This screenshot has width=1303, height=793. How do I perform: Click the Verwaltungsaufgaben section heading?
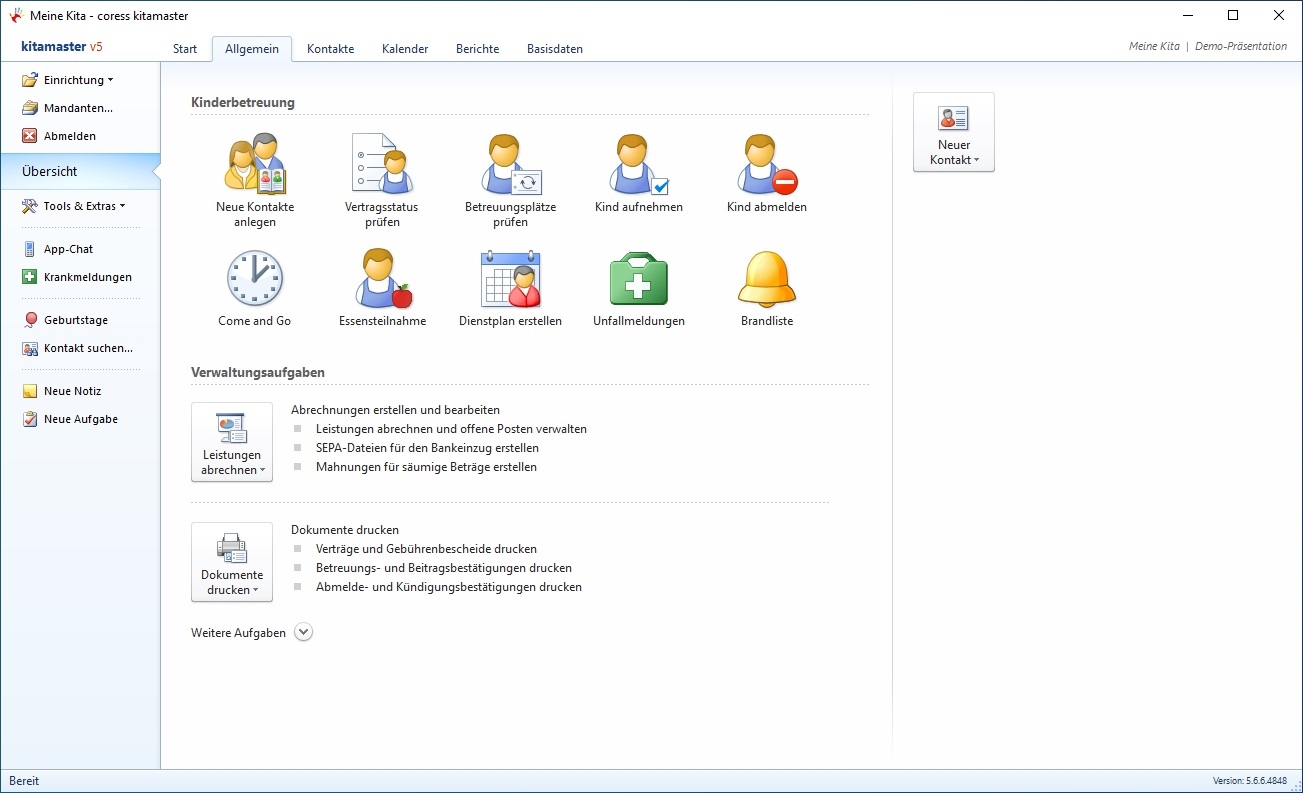(x=258, y=373)
